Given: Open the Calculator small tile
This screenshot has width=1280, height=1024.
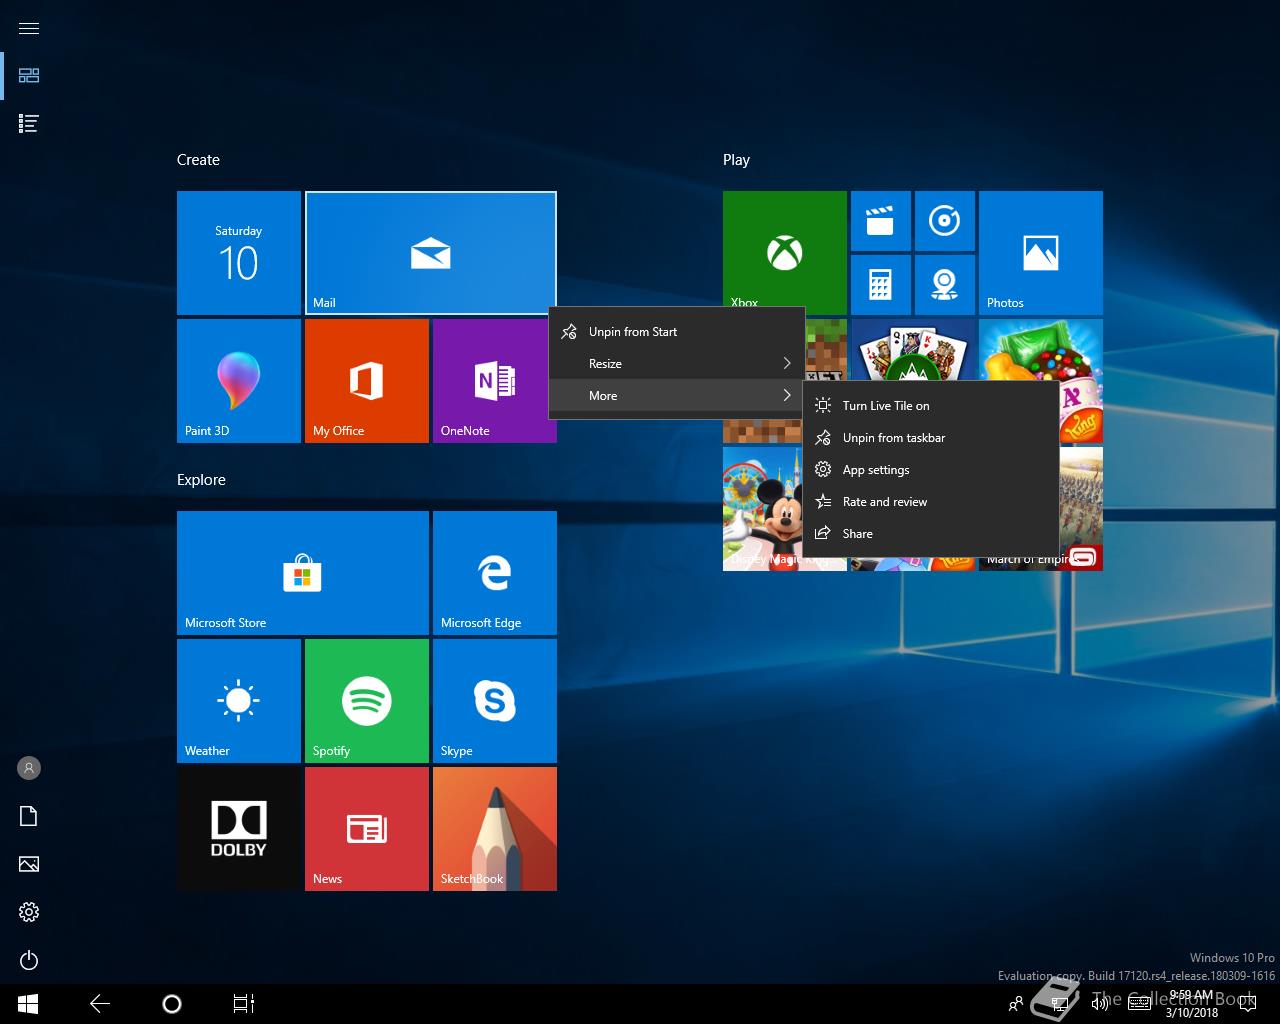Looking at the screenshot, I should (x=881, y=285).
